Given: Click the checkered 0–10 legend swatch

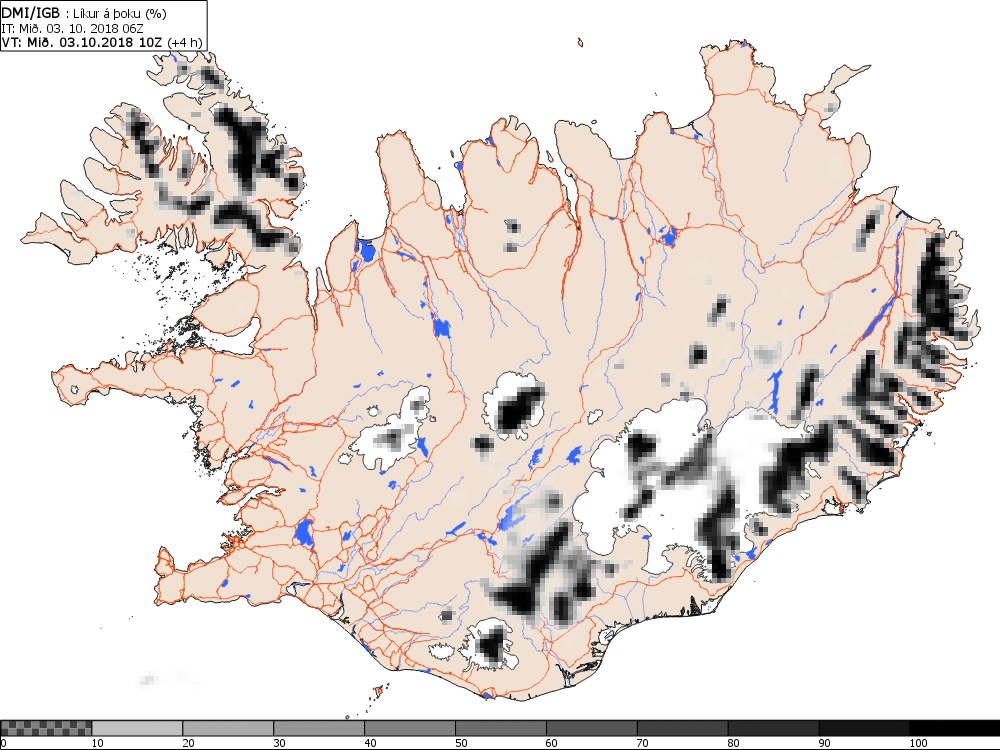Looking at the screenshot, I should click(47, 728).
